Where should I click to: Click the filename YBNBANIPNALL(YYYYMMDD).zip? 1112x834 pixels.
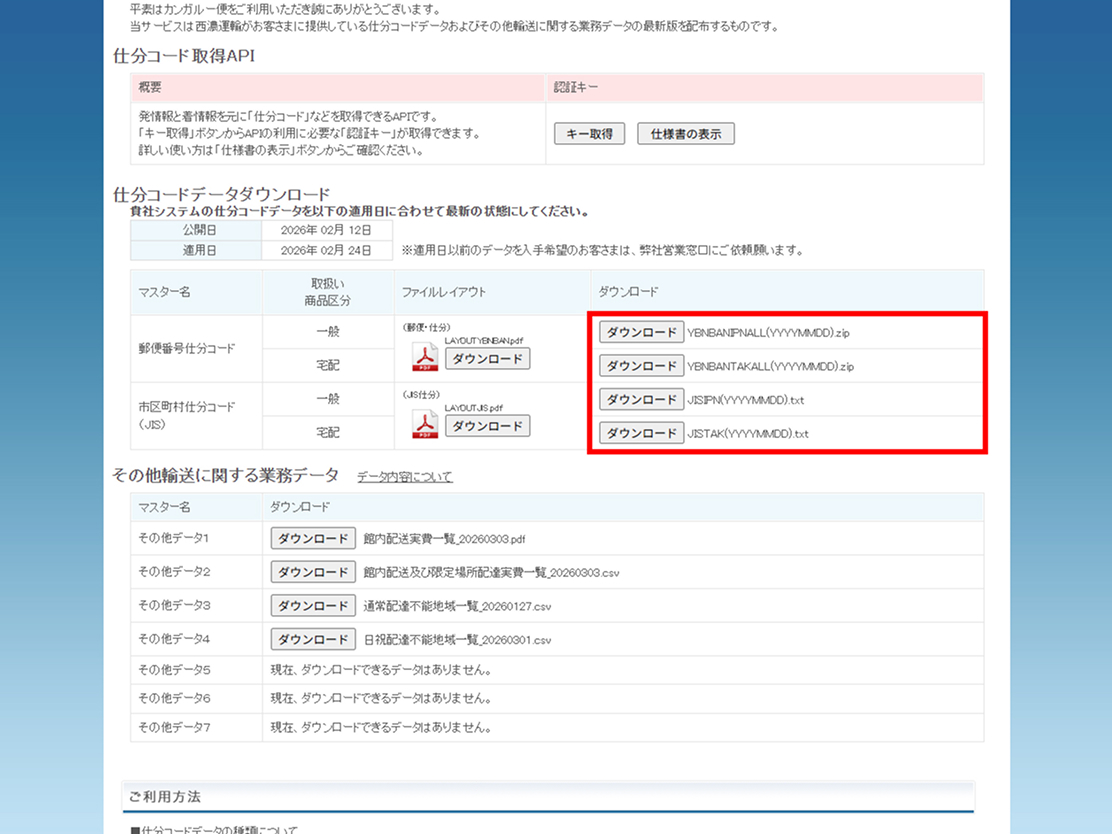tap(768, 333)
